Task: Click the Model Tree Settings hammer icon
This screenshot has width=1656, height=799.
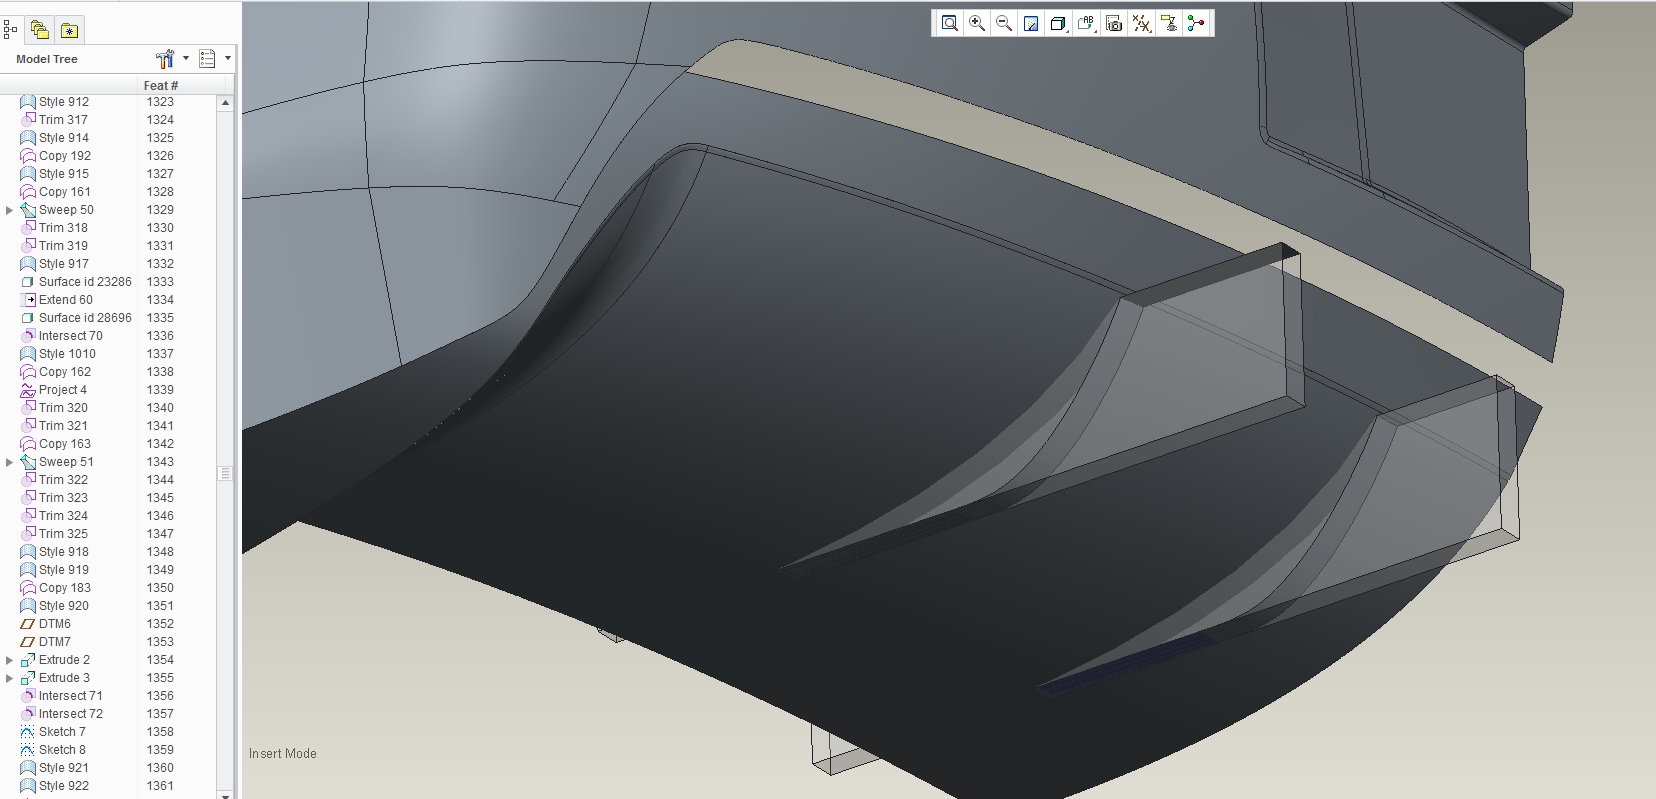Action: coord(165,59)
